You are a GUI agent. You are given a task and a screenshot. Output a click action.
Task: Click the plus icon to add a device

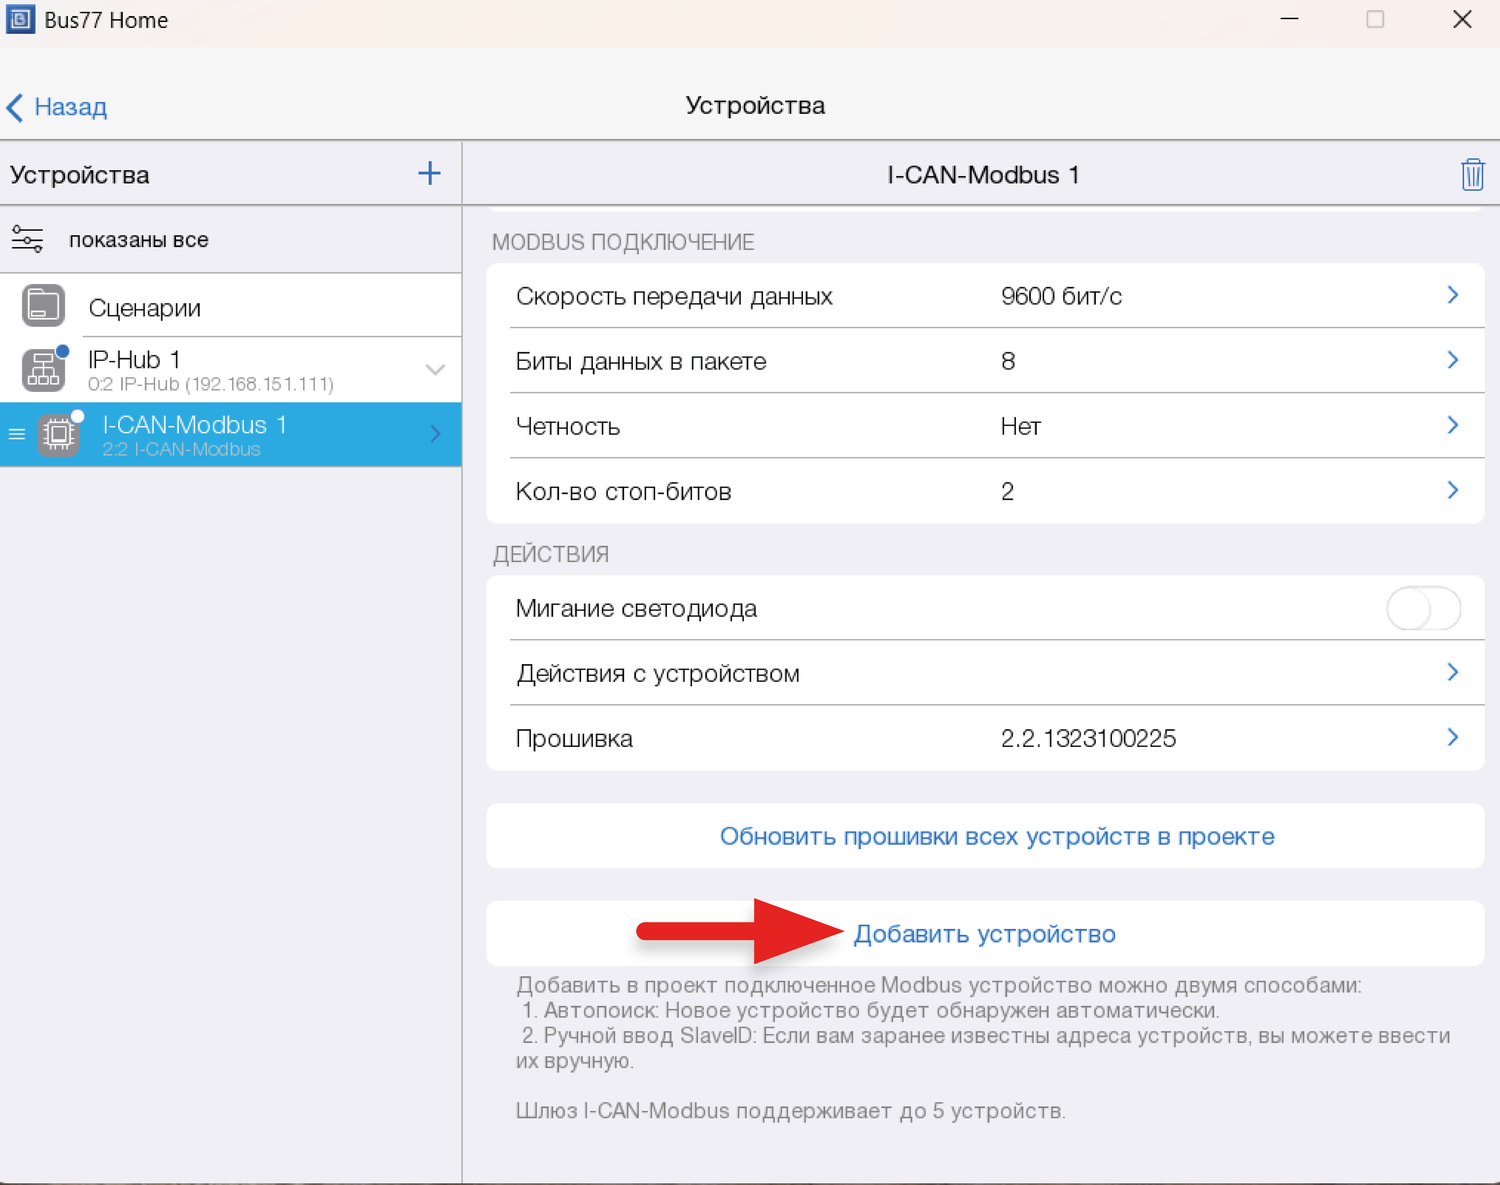click(x=429, y=174)
